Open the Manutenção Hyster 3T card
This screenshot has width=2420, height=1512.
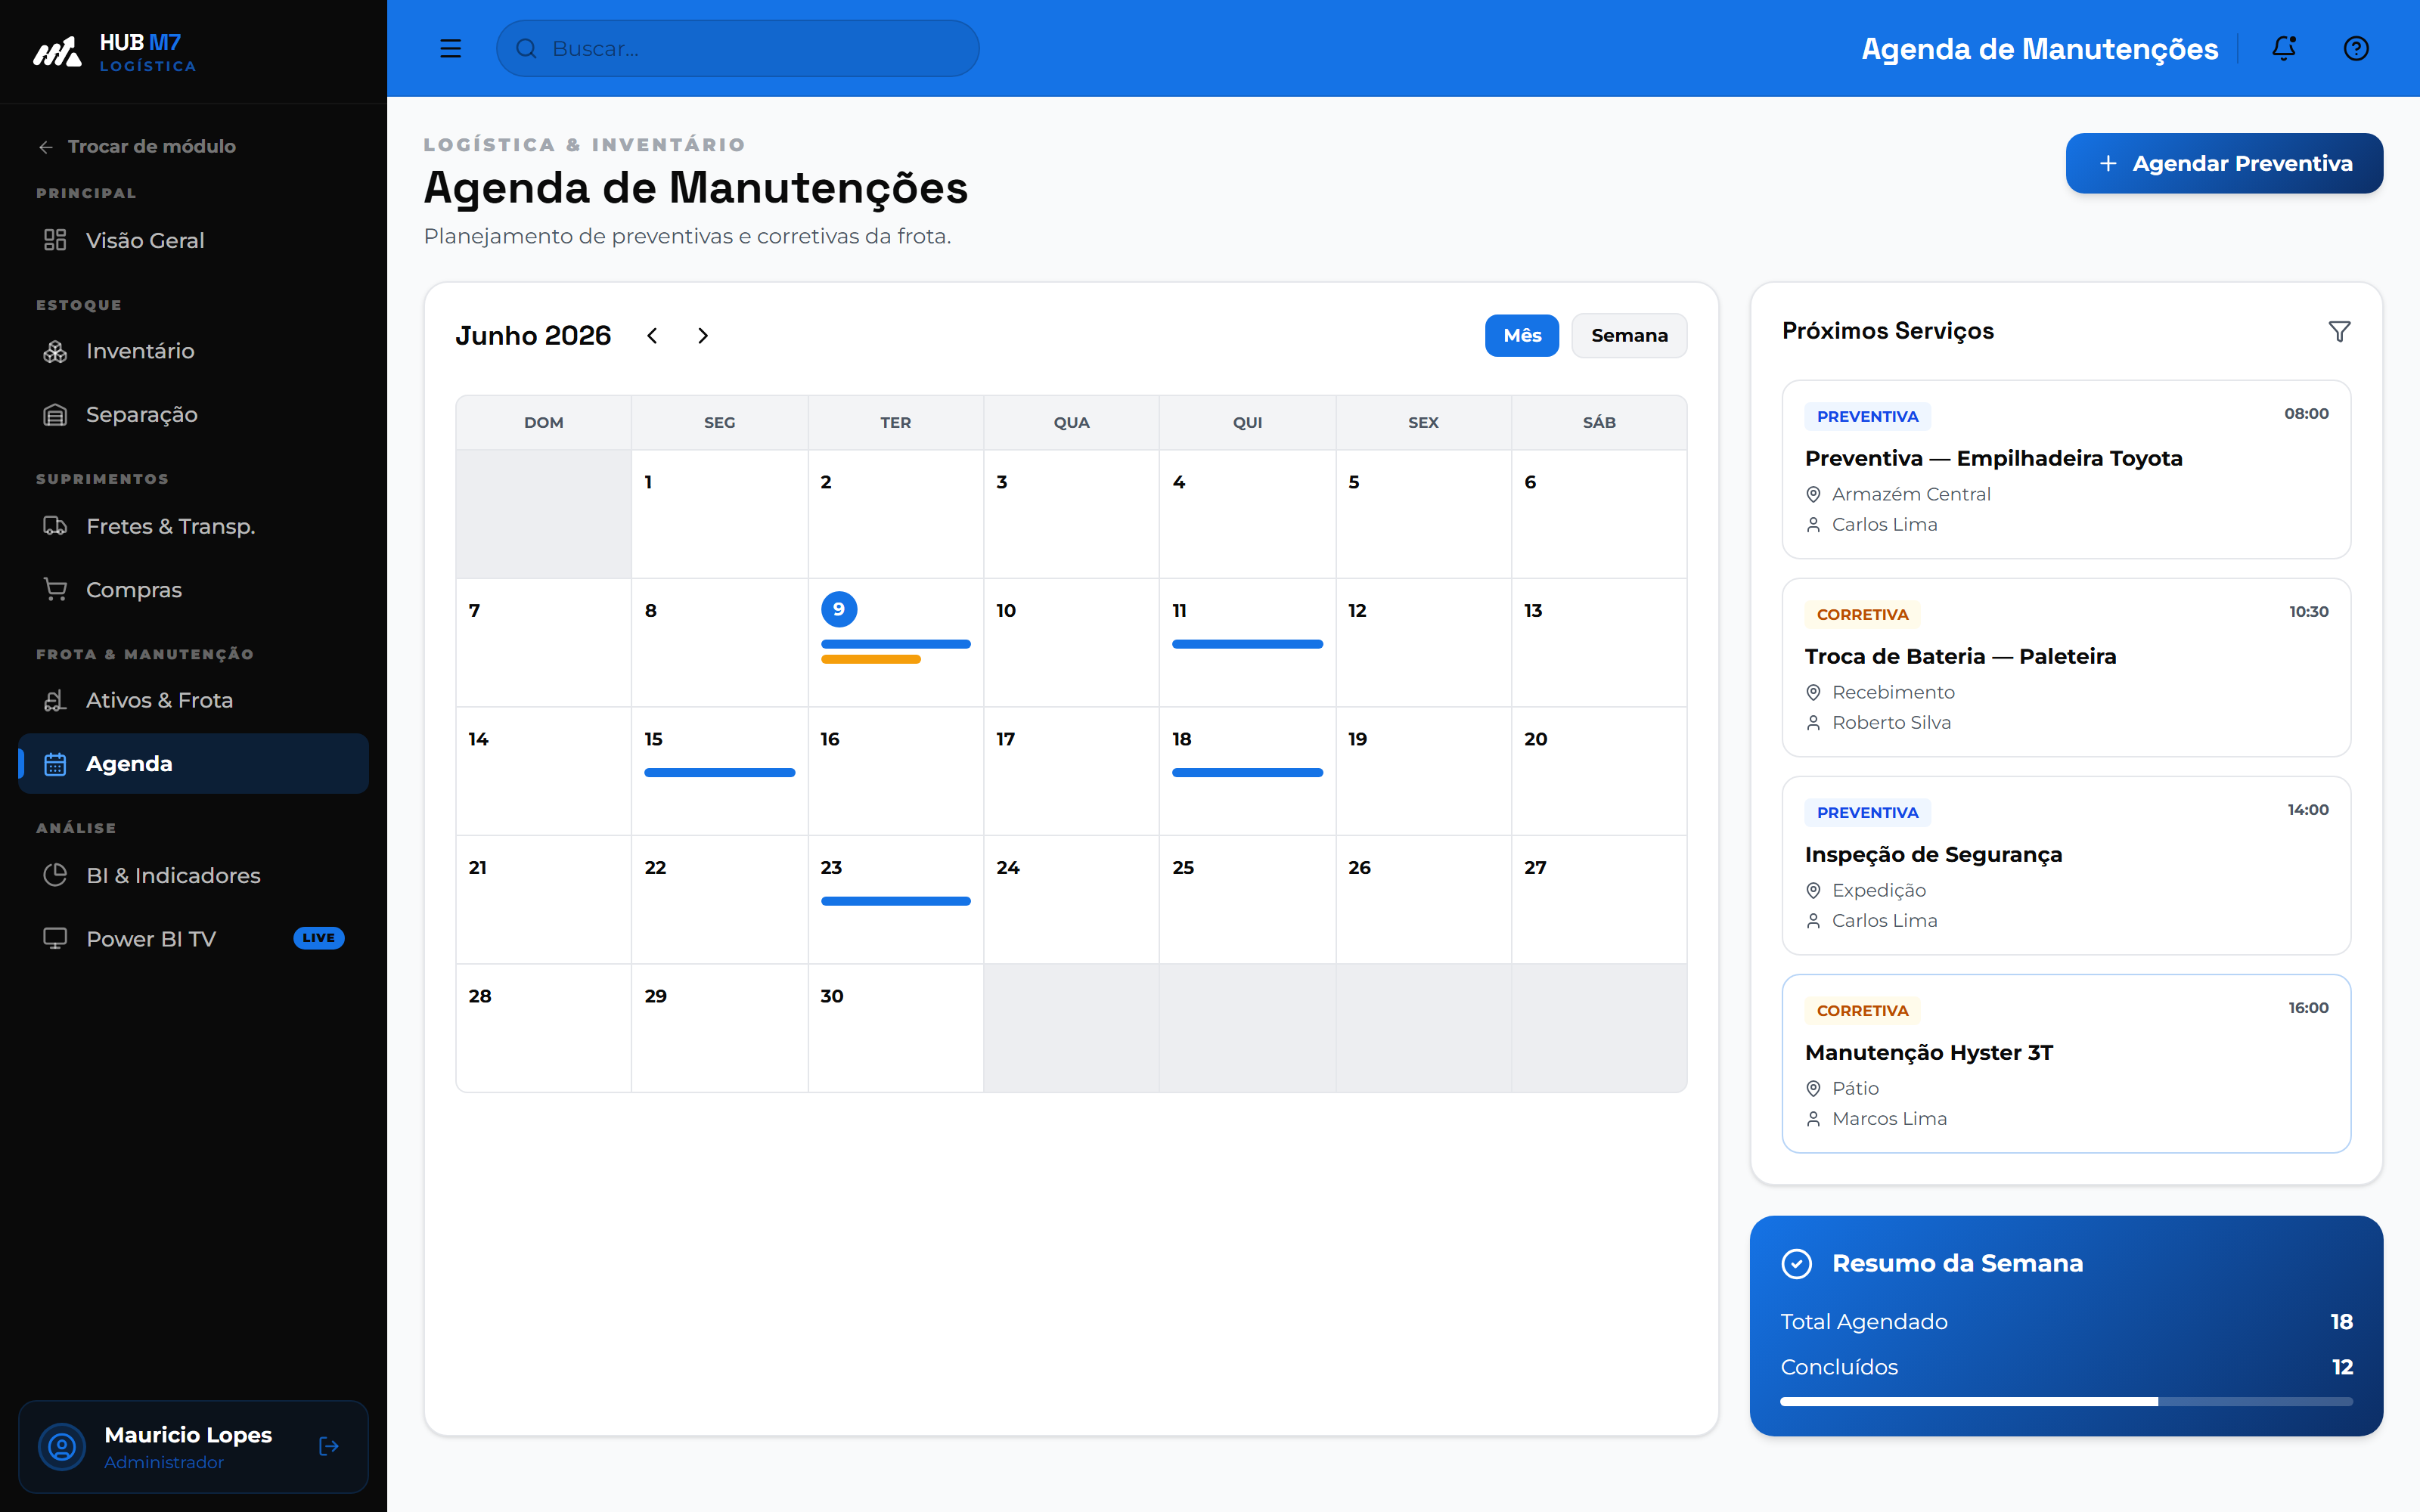click(x=2066, y=1063)
